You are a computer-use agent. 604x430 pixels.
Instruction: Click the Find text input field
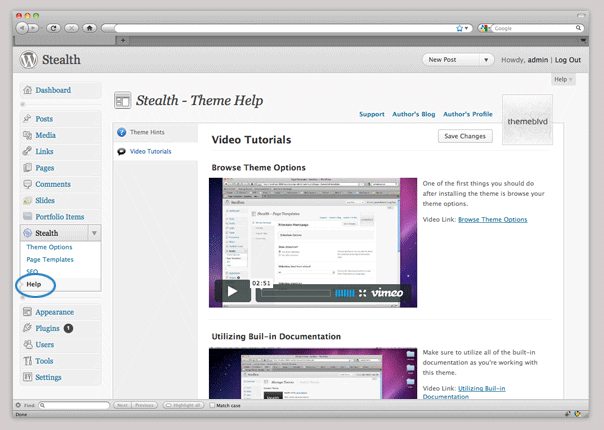point(75,405)
